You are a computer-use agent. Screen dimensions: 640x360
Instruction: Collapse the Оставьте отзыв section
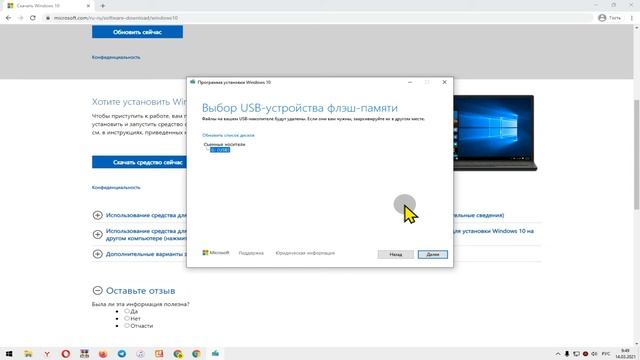[x=98, y=291]
